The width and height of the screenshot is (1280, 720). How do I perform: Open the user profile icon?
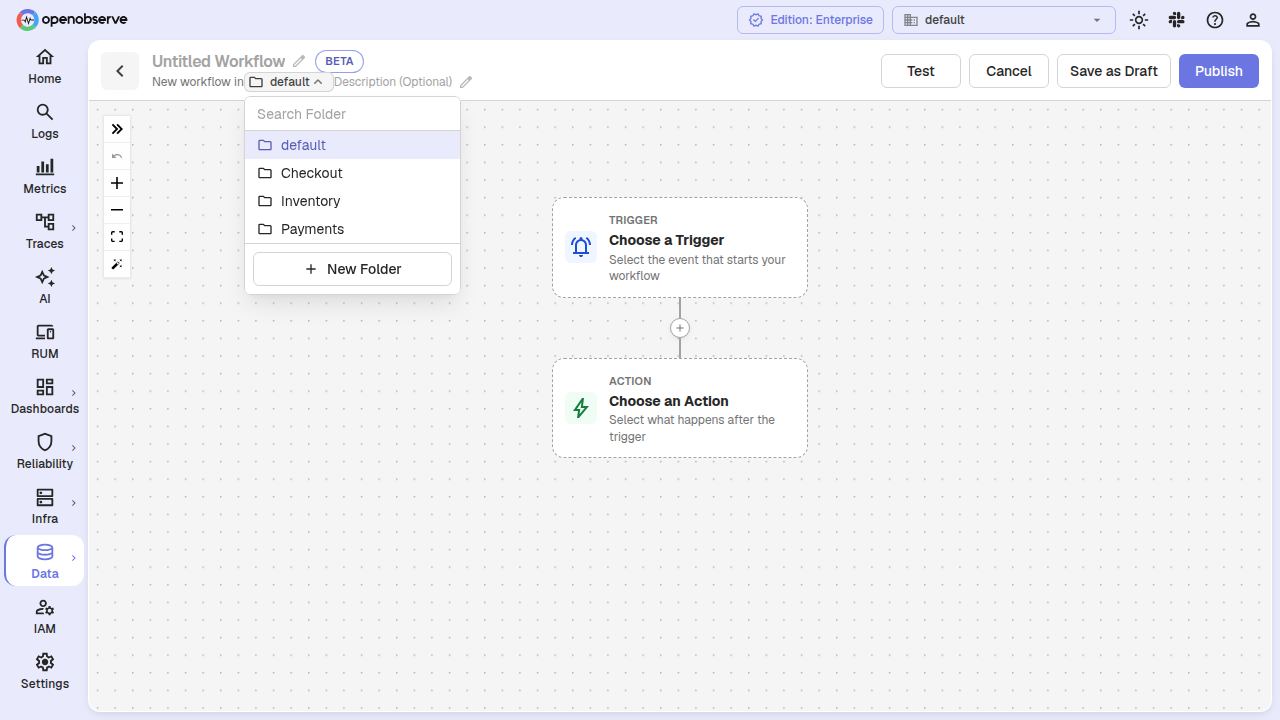coord(1252,20)
